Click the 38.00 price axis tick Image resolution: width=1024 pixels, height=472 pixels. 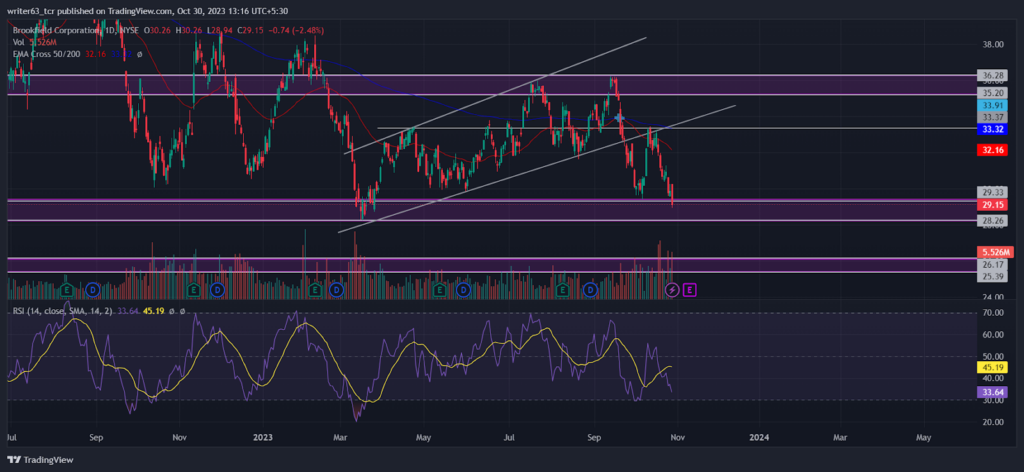coord(993,44)
